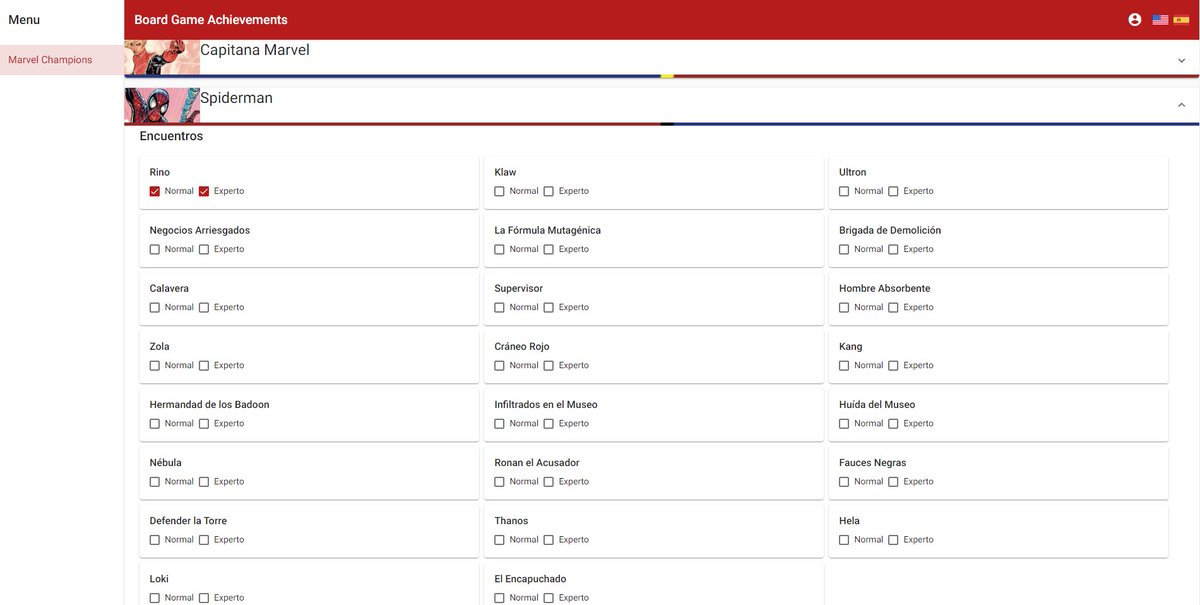Uncheck Rino Normal checkbox
The width and height of the screenshot is (1200, 605).
click(x=155, y=191)
